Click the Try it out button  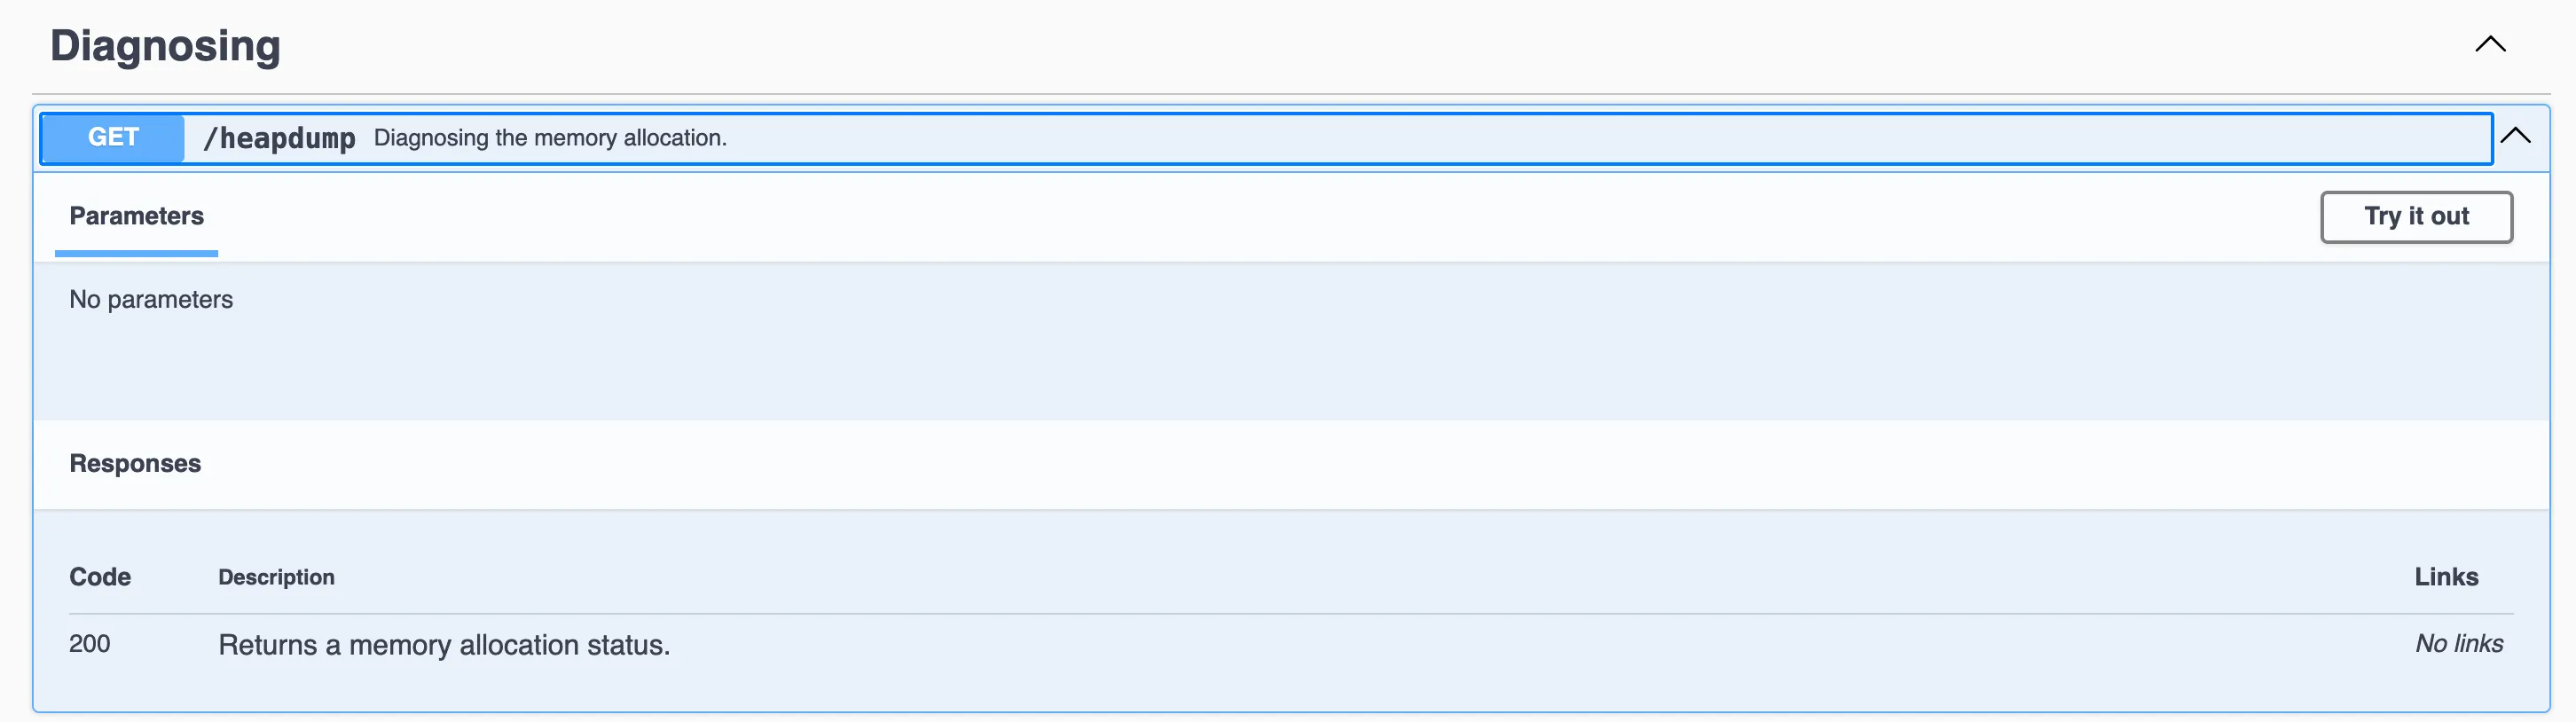click(2417, 216)
